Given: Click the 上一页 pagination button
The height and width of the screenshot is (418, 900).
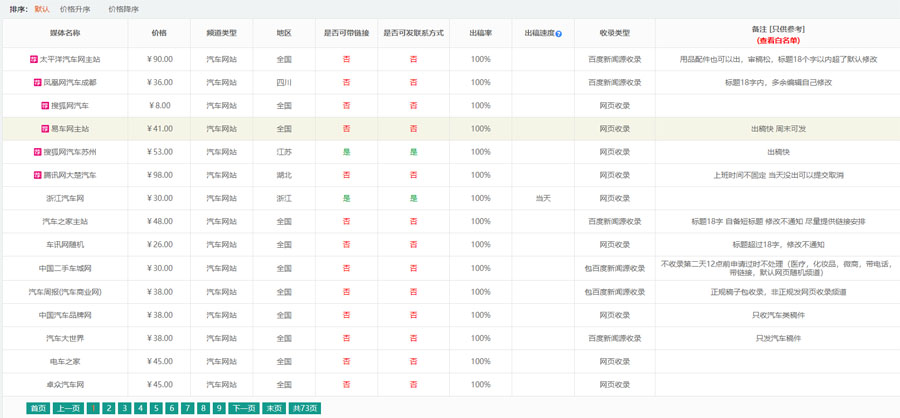Looking at the screenshot, I should pos(68,408).
